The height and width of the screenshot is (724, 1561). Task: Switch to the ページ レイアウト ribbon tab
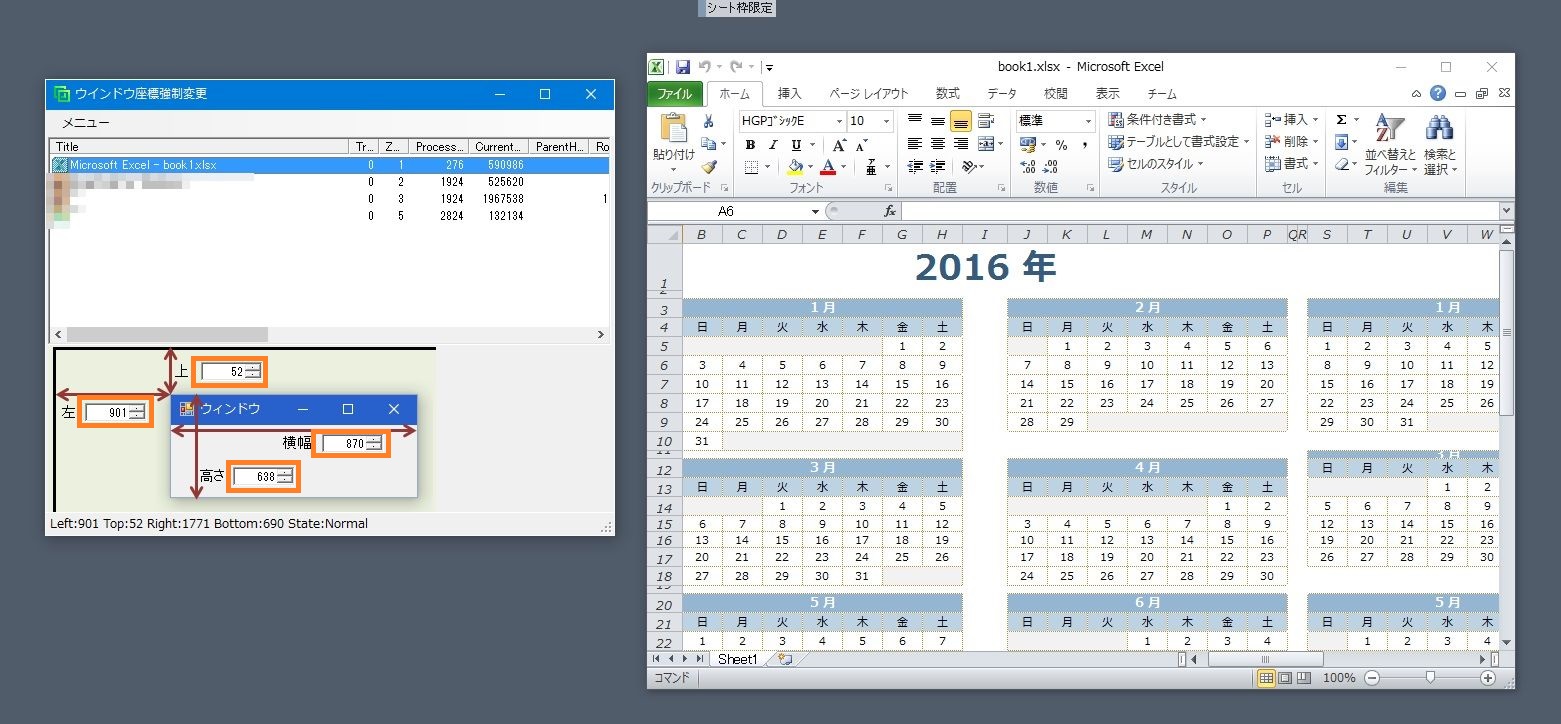(868, 94)
